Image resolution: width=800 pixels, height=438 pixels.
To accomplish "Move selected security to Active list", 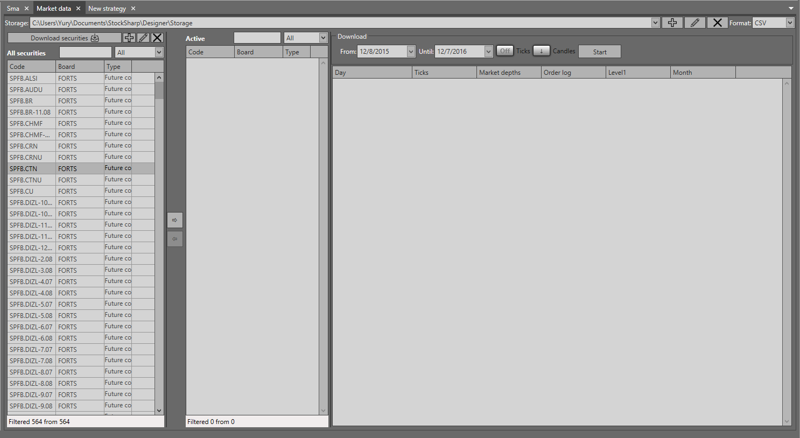I will click(174, 220).
